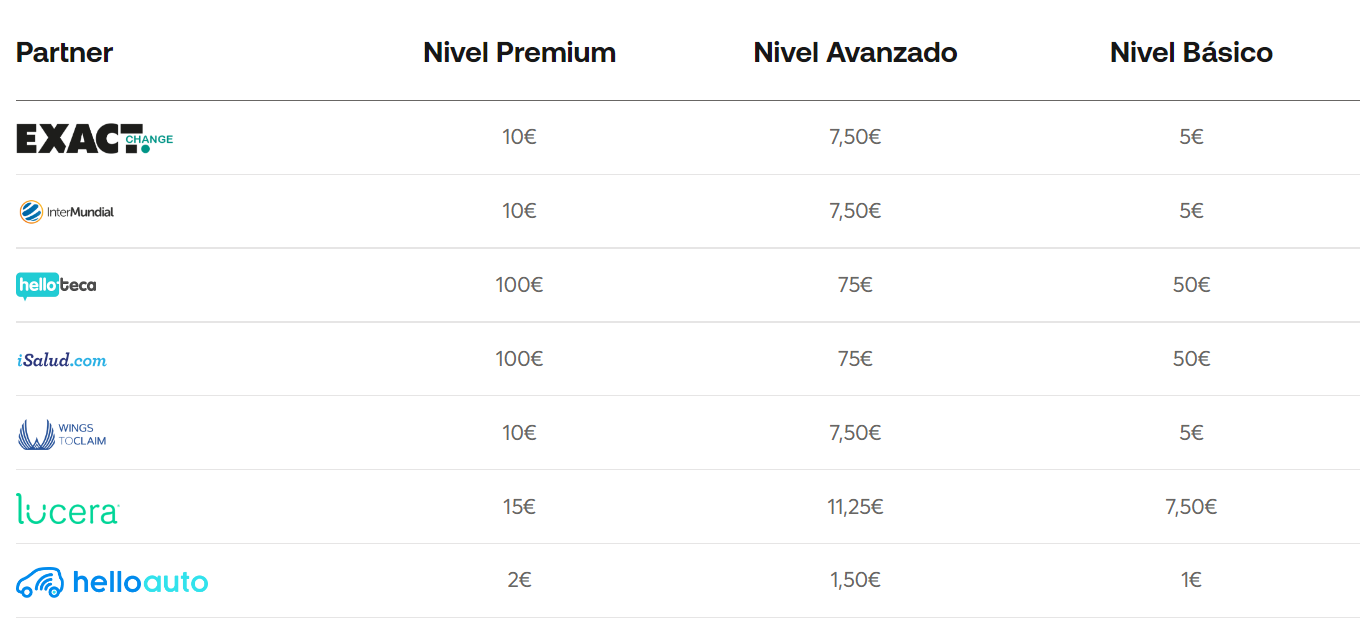Click the Nivel Básico column header

pyautogui.click(x=1191, y=52)
